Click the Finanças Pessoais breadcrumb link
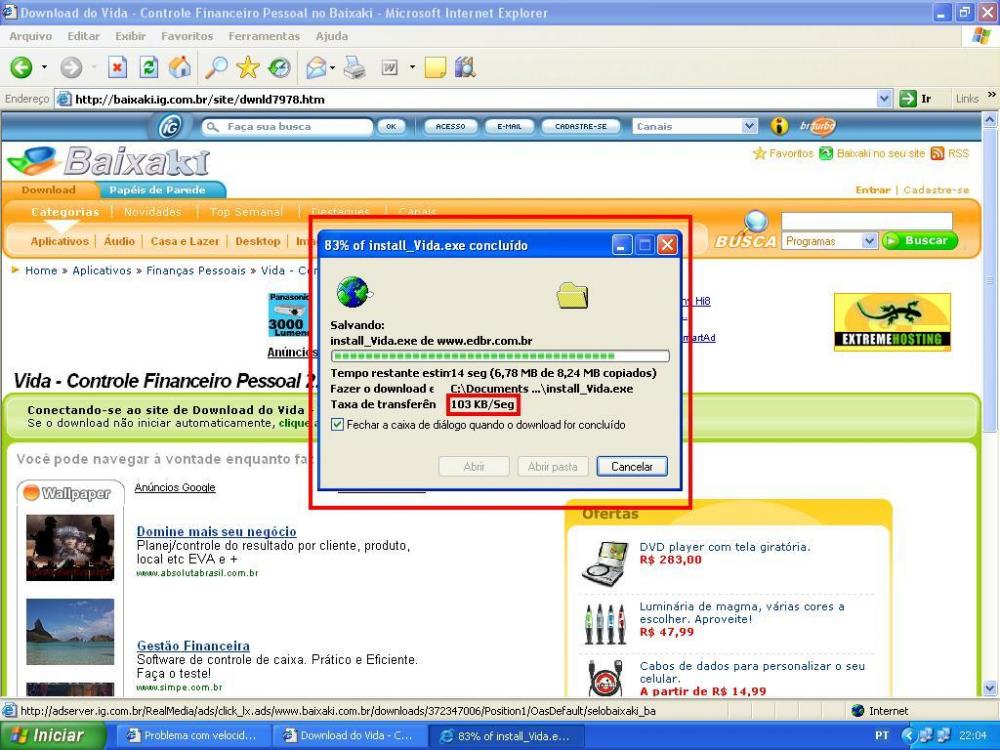 (x=196, y=270)
